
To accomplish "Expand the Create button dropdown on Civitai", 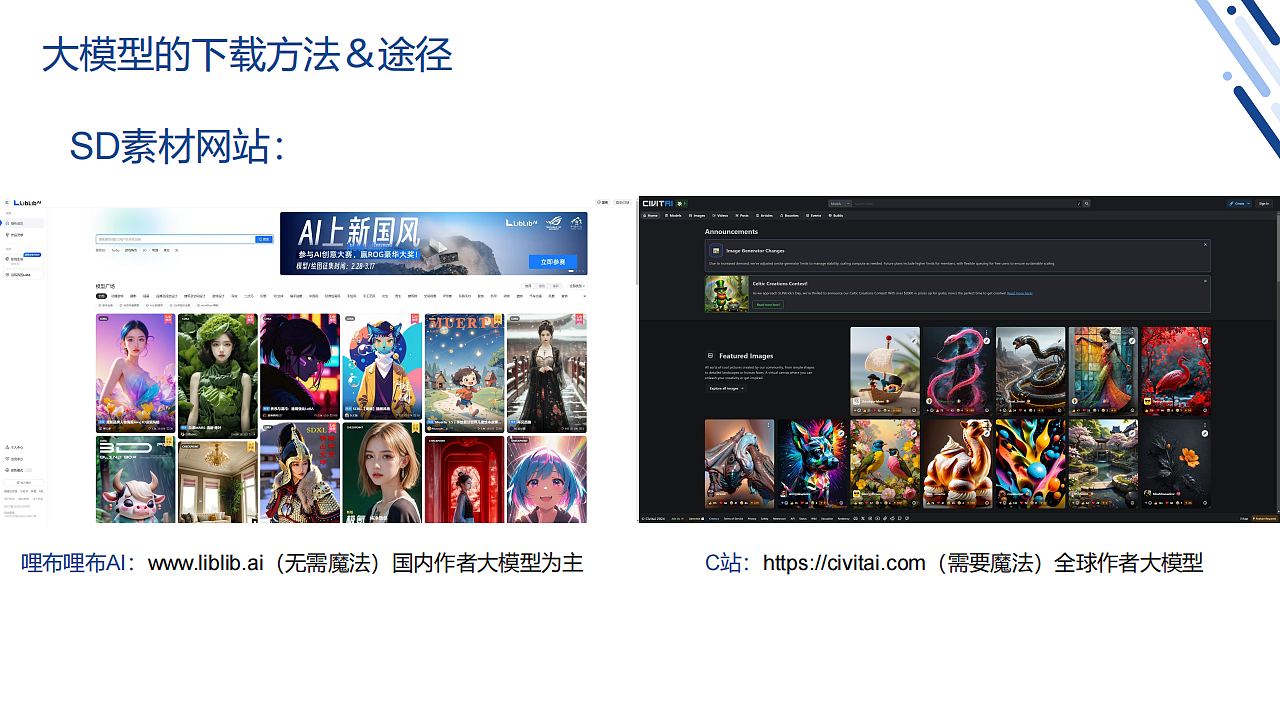I will 1248,204.
